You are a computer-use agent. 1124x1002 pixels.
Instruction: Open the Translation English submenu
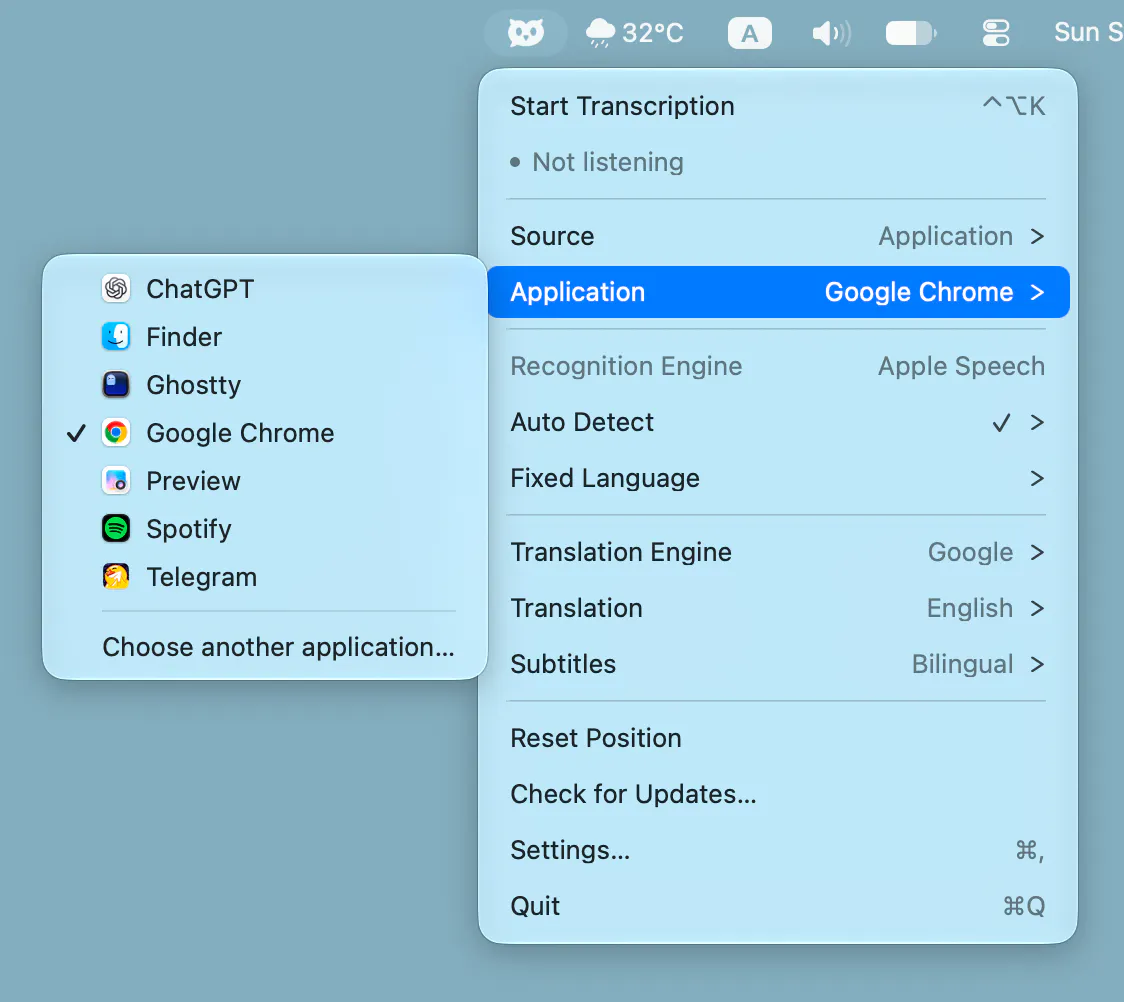[x=778, y=609]
